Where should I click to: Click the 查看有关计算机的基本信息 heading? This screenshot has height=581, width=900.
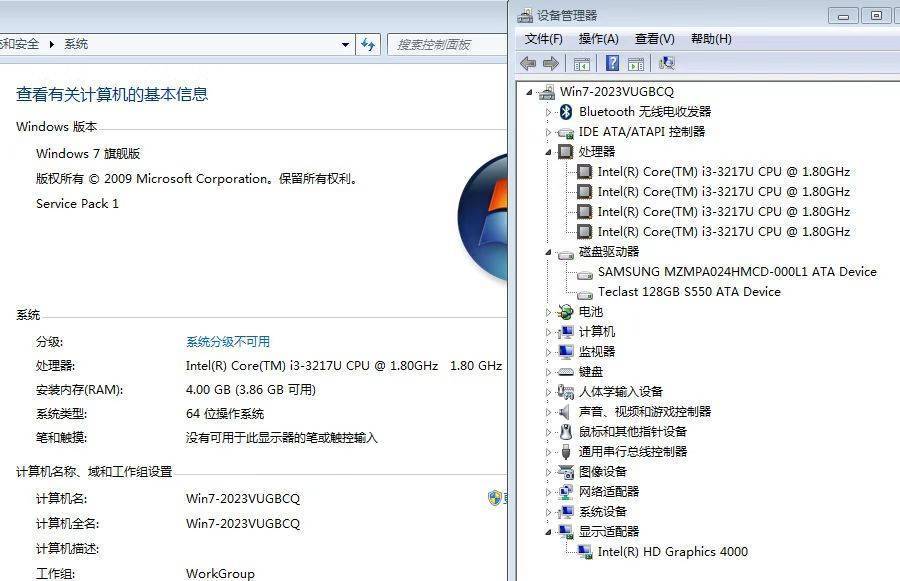(112, 94)
